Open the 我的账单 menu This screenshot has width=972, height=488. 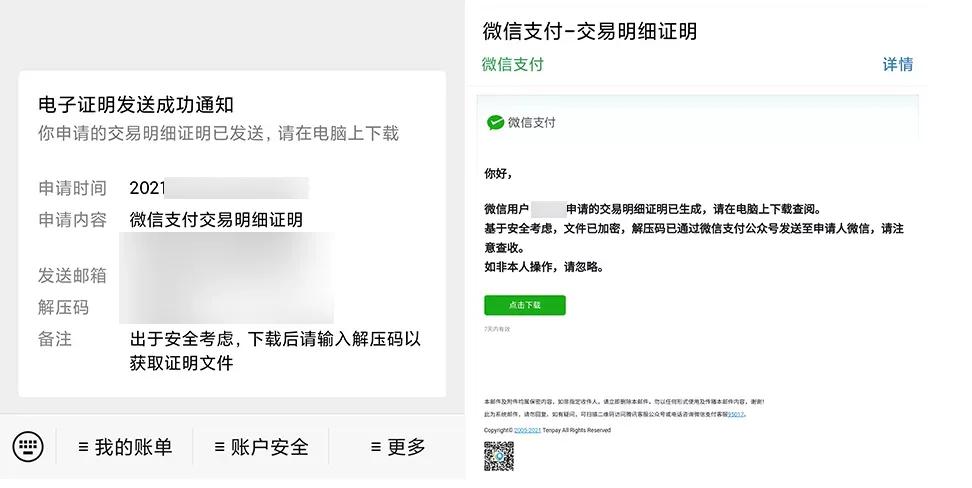click(125, 446)
